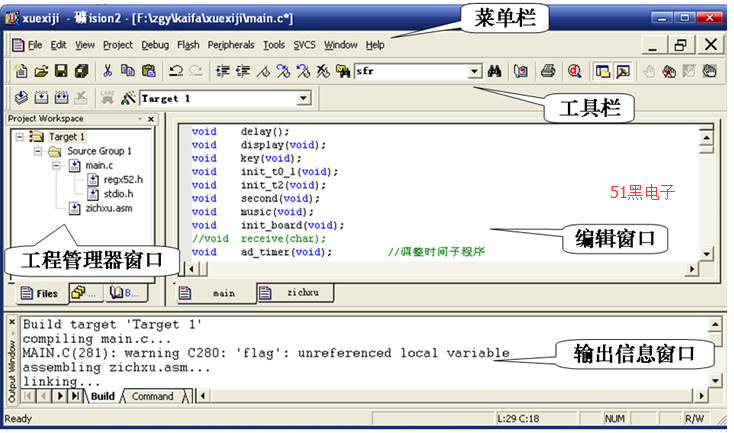Click the Undo arrow icon
734x433 pixels.
pos(176,71)
